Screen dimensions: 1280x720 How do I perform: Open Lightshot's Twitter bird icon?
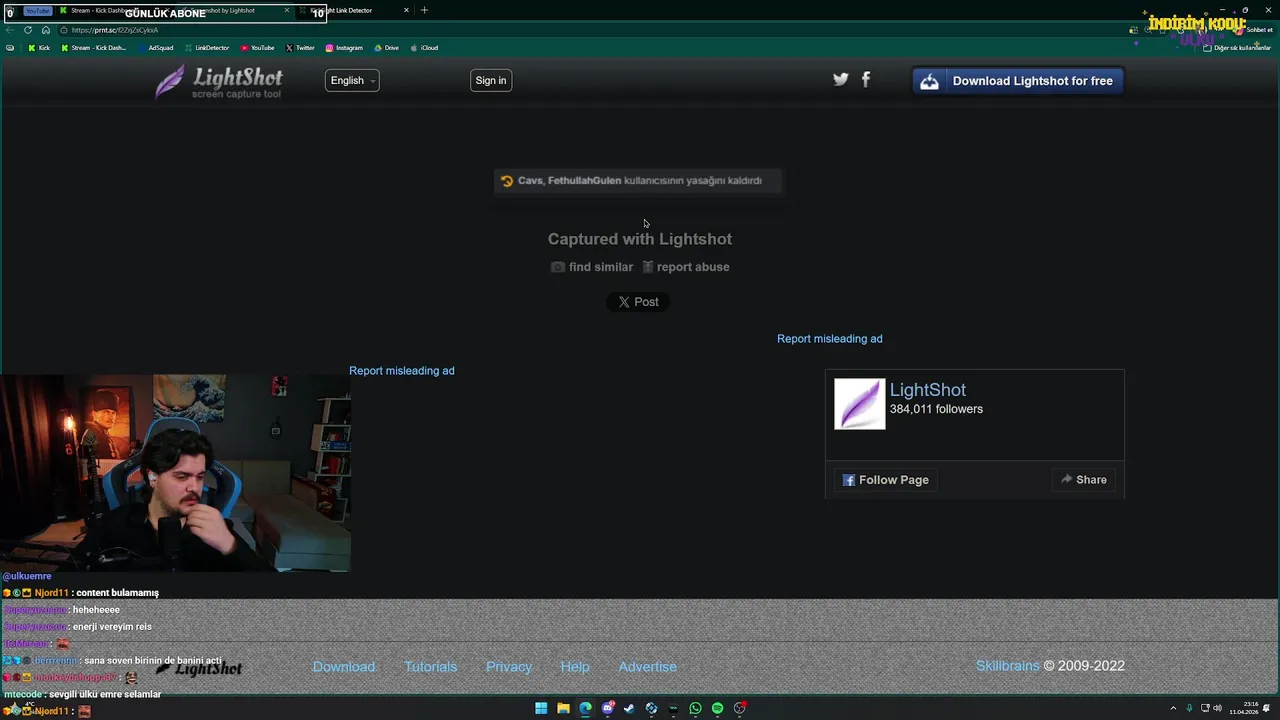(841, 80)
